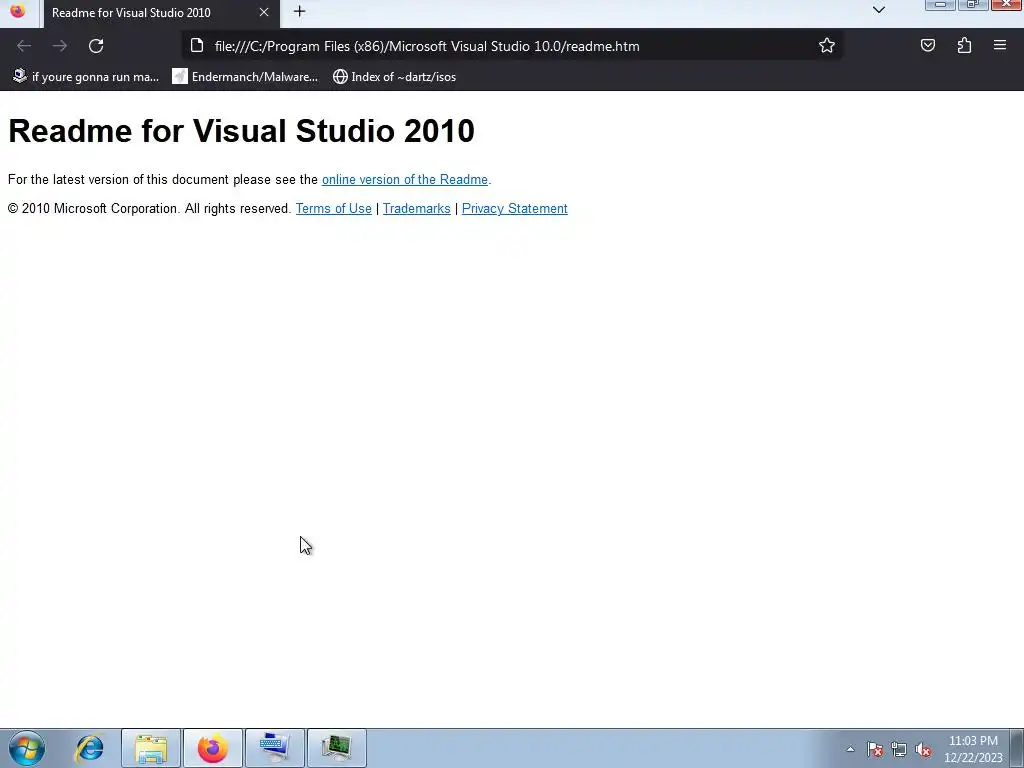Launch Internet Explorer from taskbar

(89, 748)
